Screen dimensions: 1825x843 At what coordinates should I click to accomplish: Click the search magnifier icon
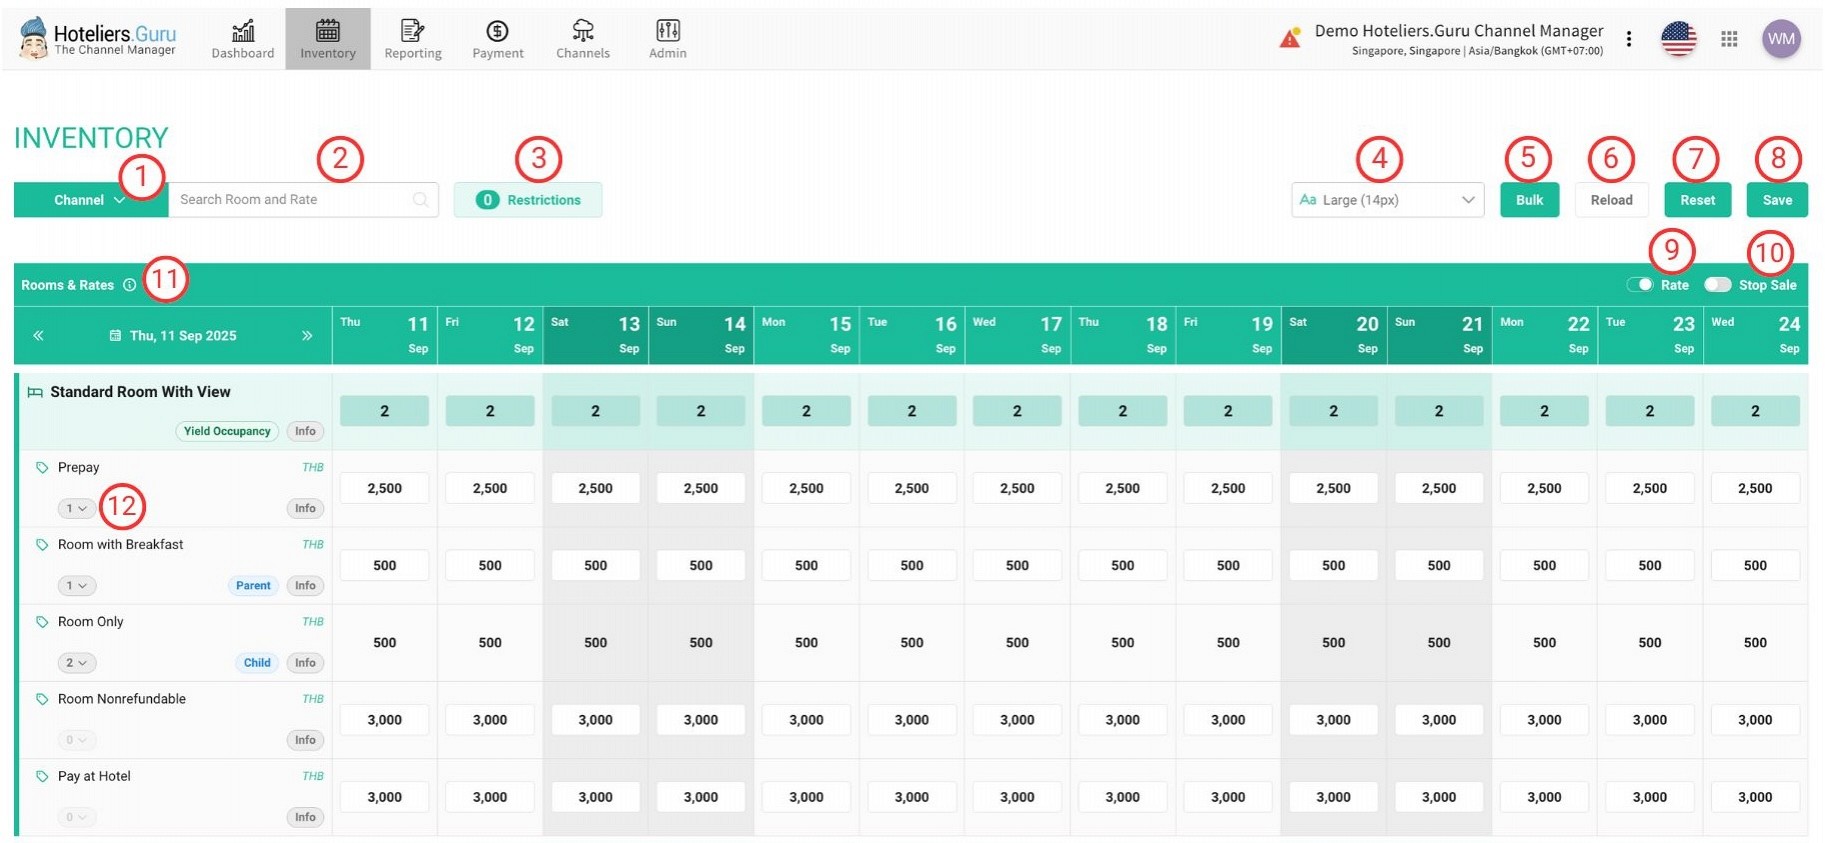click(421, 200)
